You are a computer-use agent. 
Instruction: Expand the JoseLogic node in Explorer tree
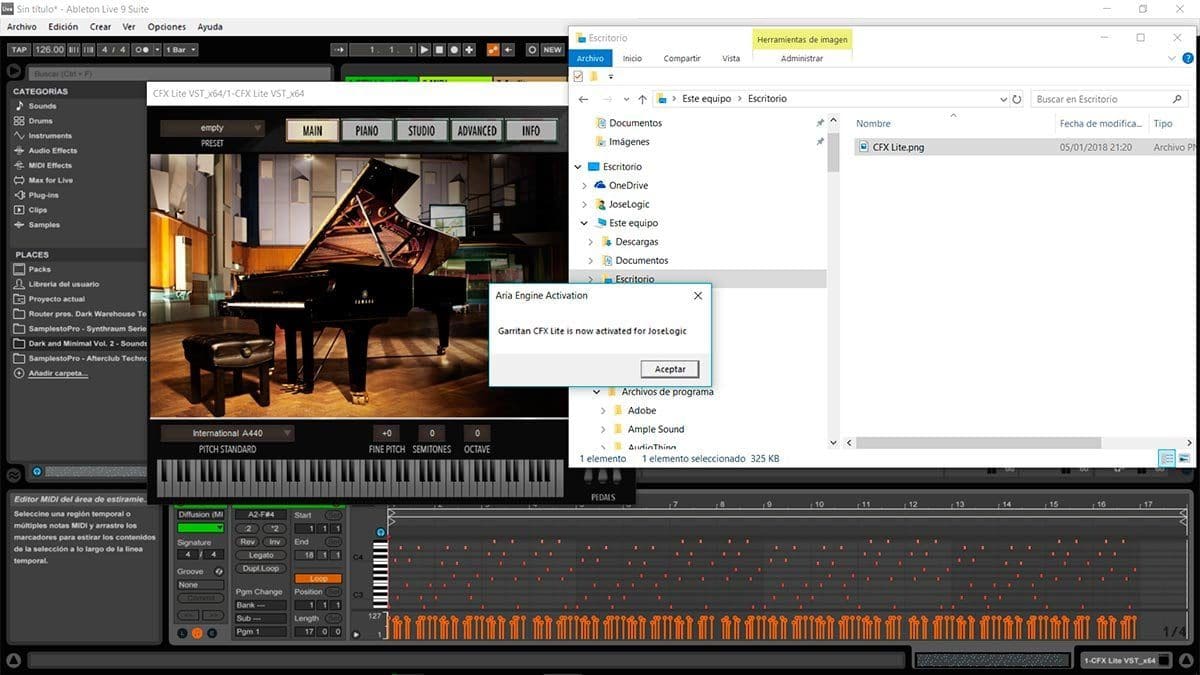click(585, 204)
